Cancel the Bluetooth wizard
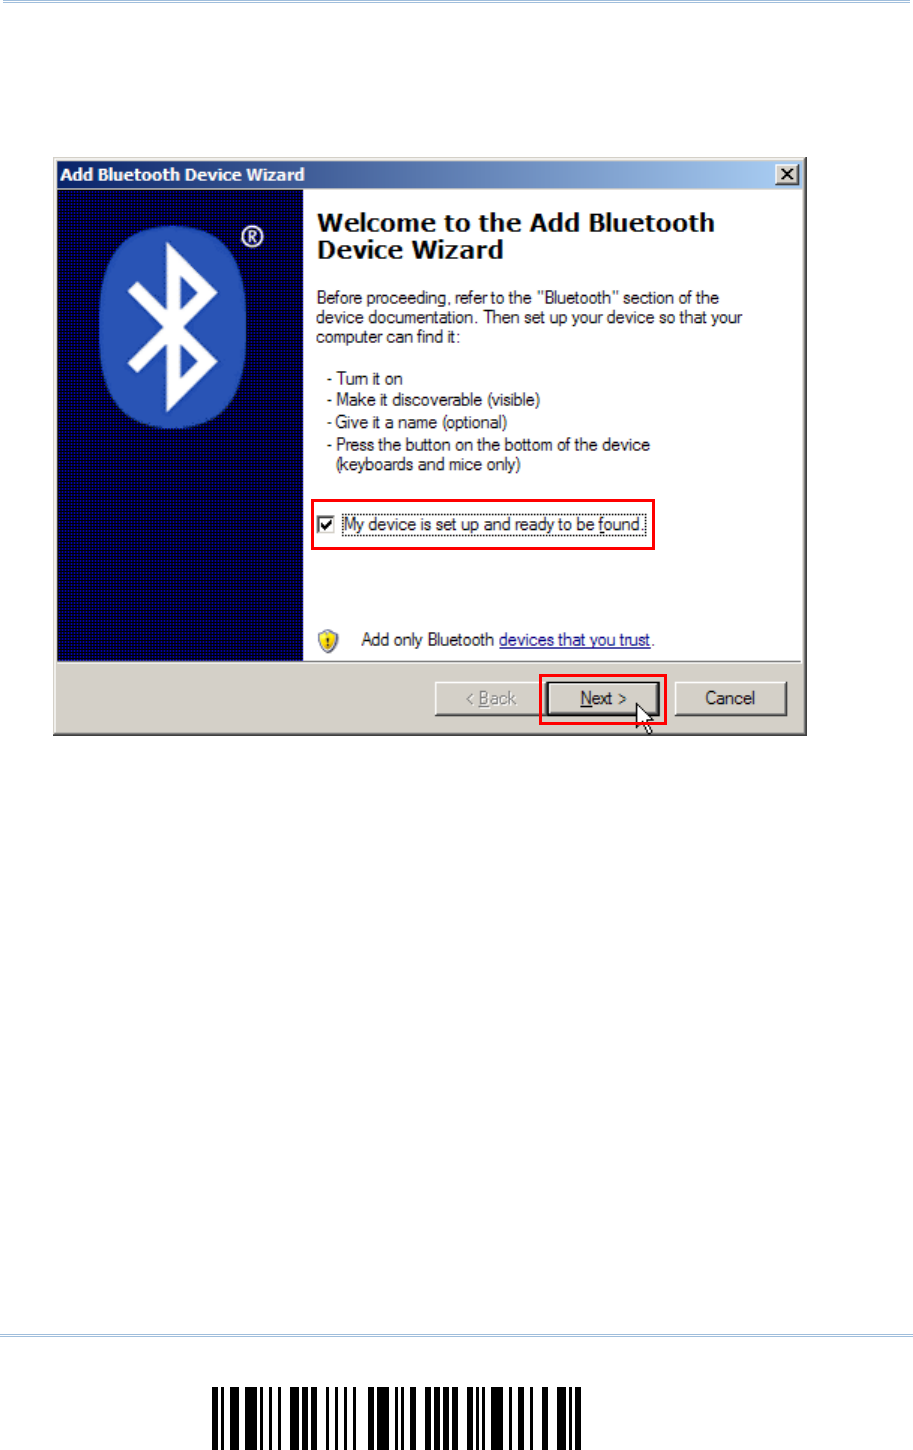Image resolution: width=913 pixels, height=1450 pixels. [730, 698]
